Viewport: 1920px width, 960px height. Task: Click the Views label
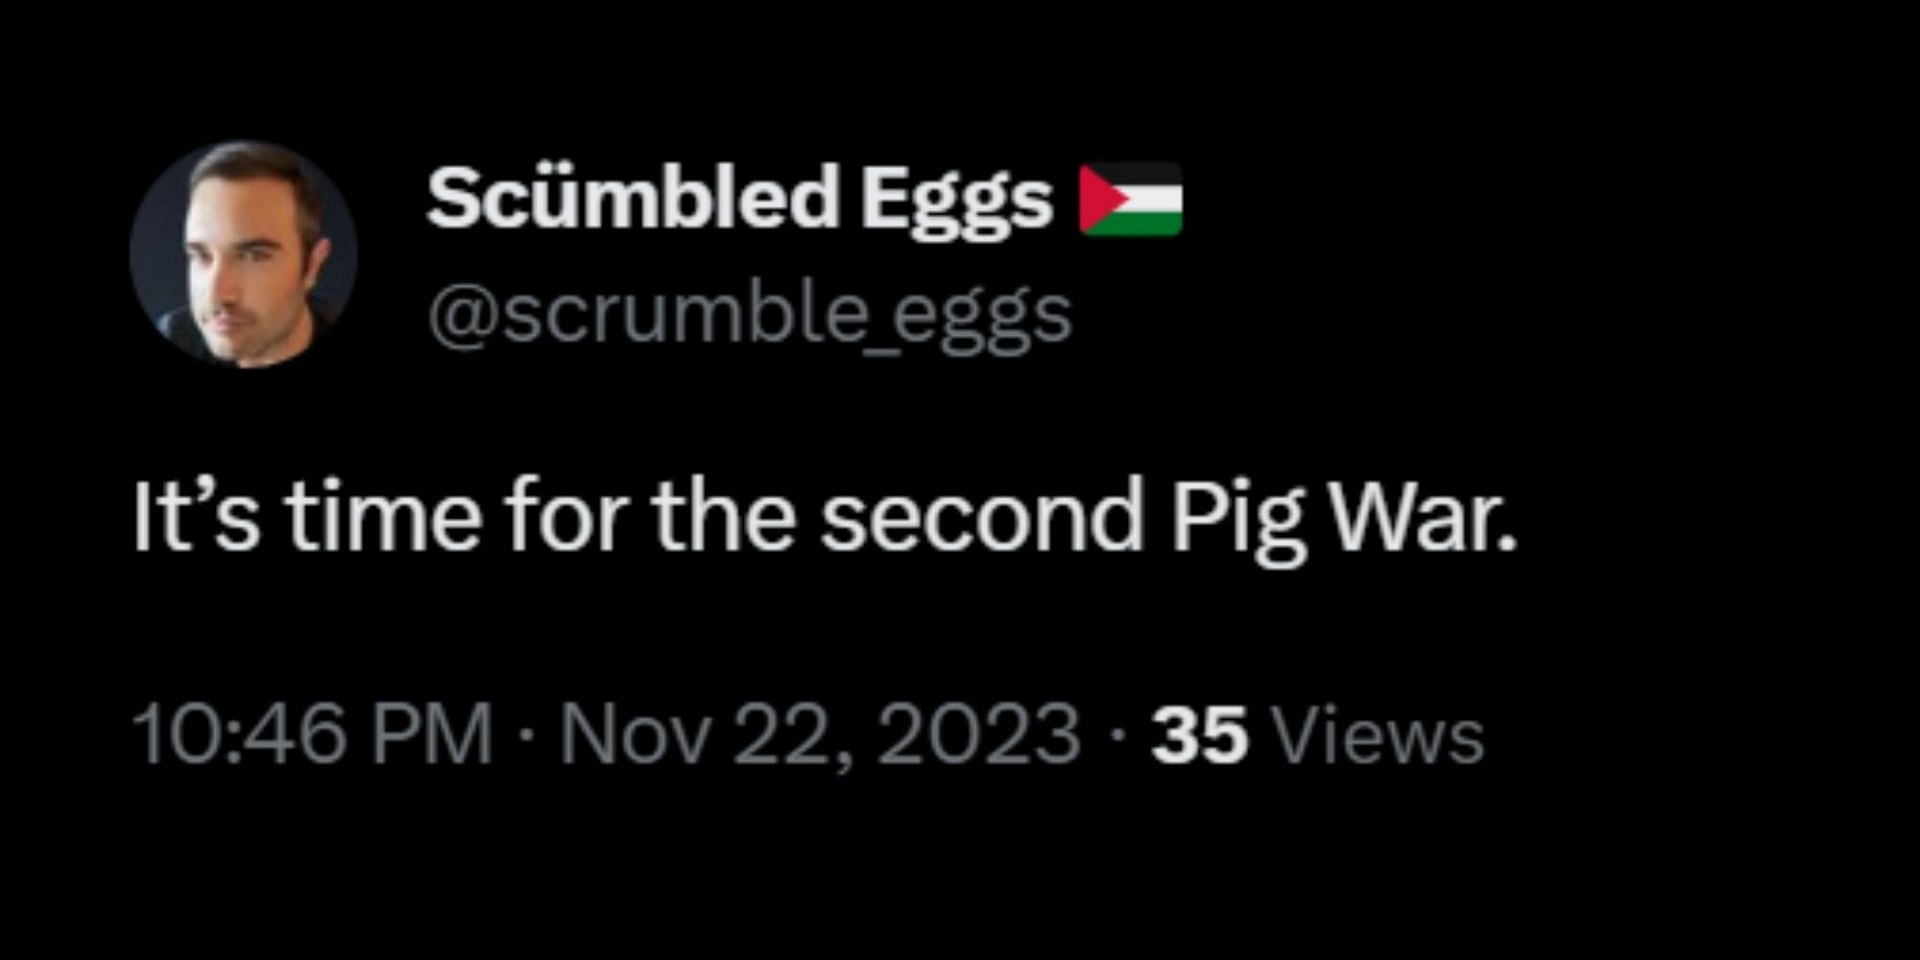tap(1376, 735)
